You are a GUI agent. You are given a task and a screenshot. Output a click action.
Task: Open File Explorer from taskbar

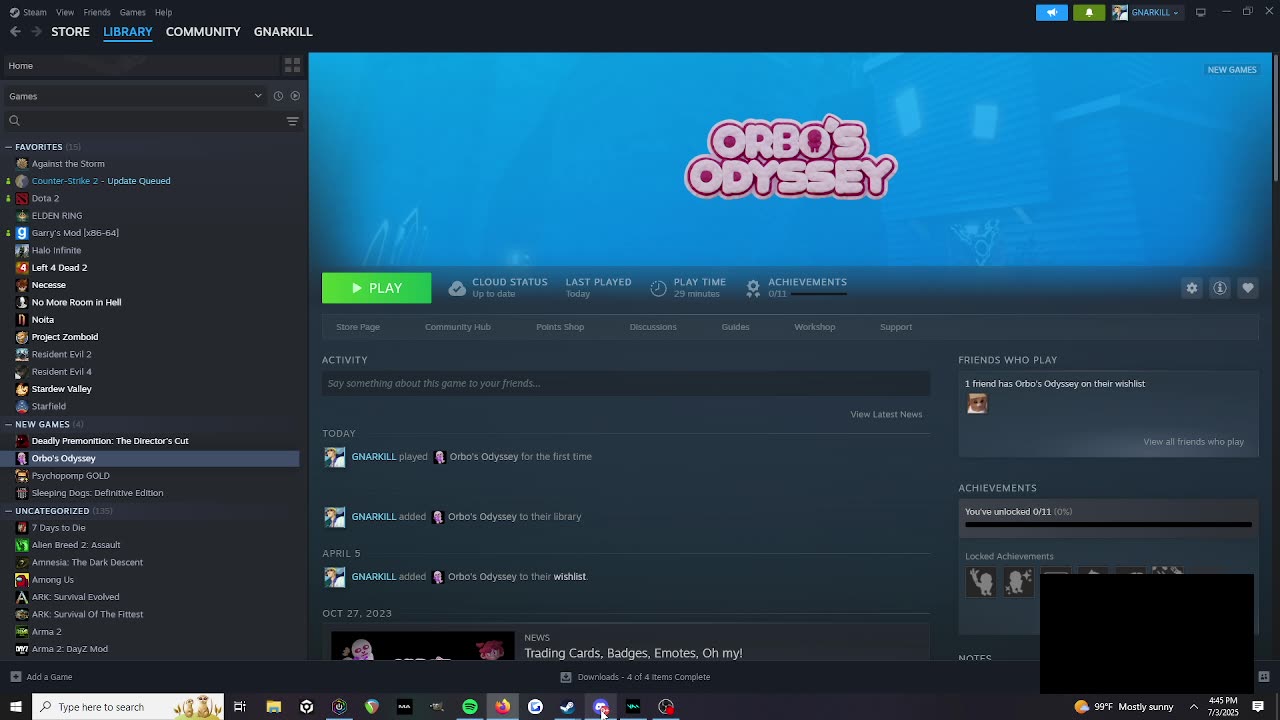[x=273, y=707]
